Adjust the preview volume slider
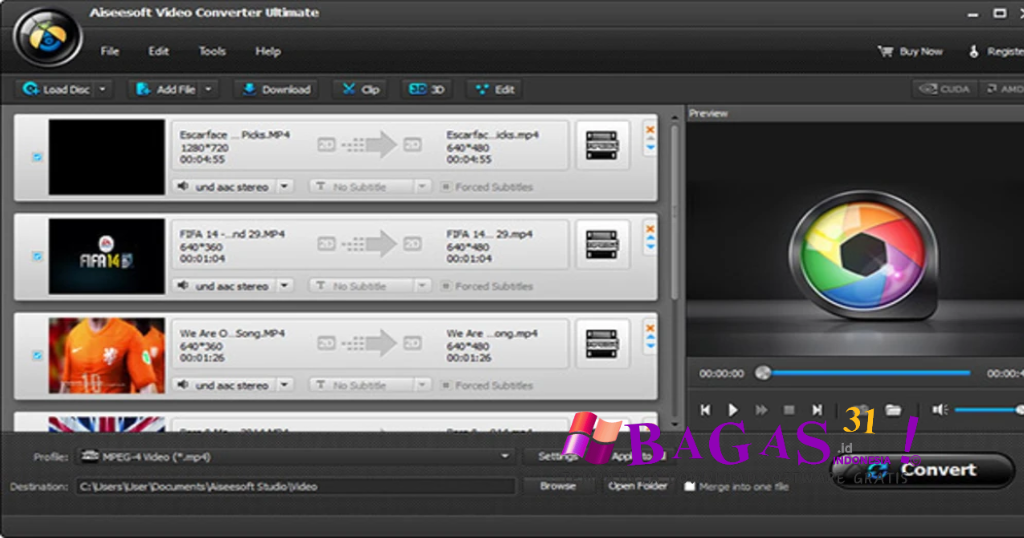This screenshot has width=1024, height=538. 989,410
